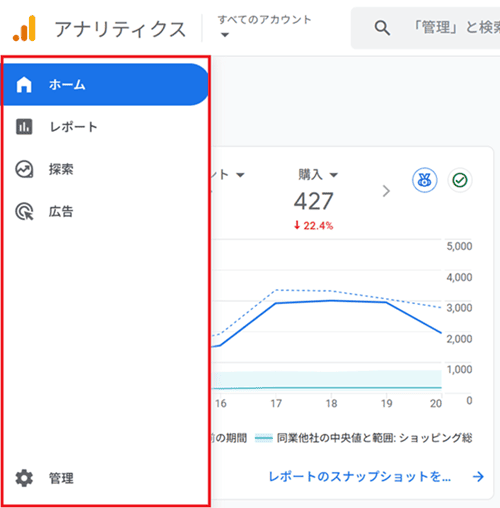Click the 広告 advertising cursor icon
The height and width of the screenshot is (508, 500).
pyautogui.click(x=24, y=211)
